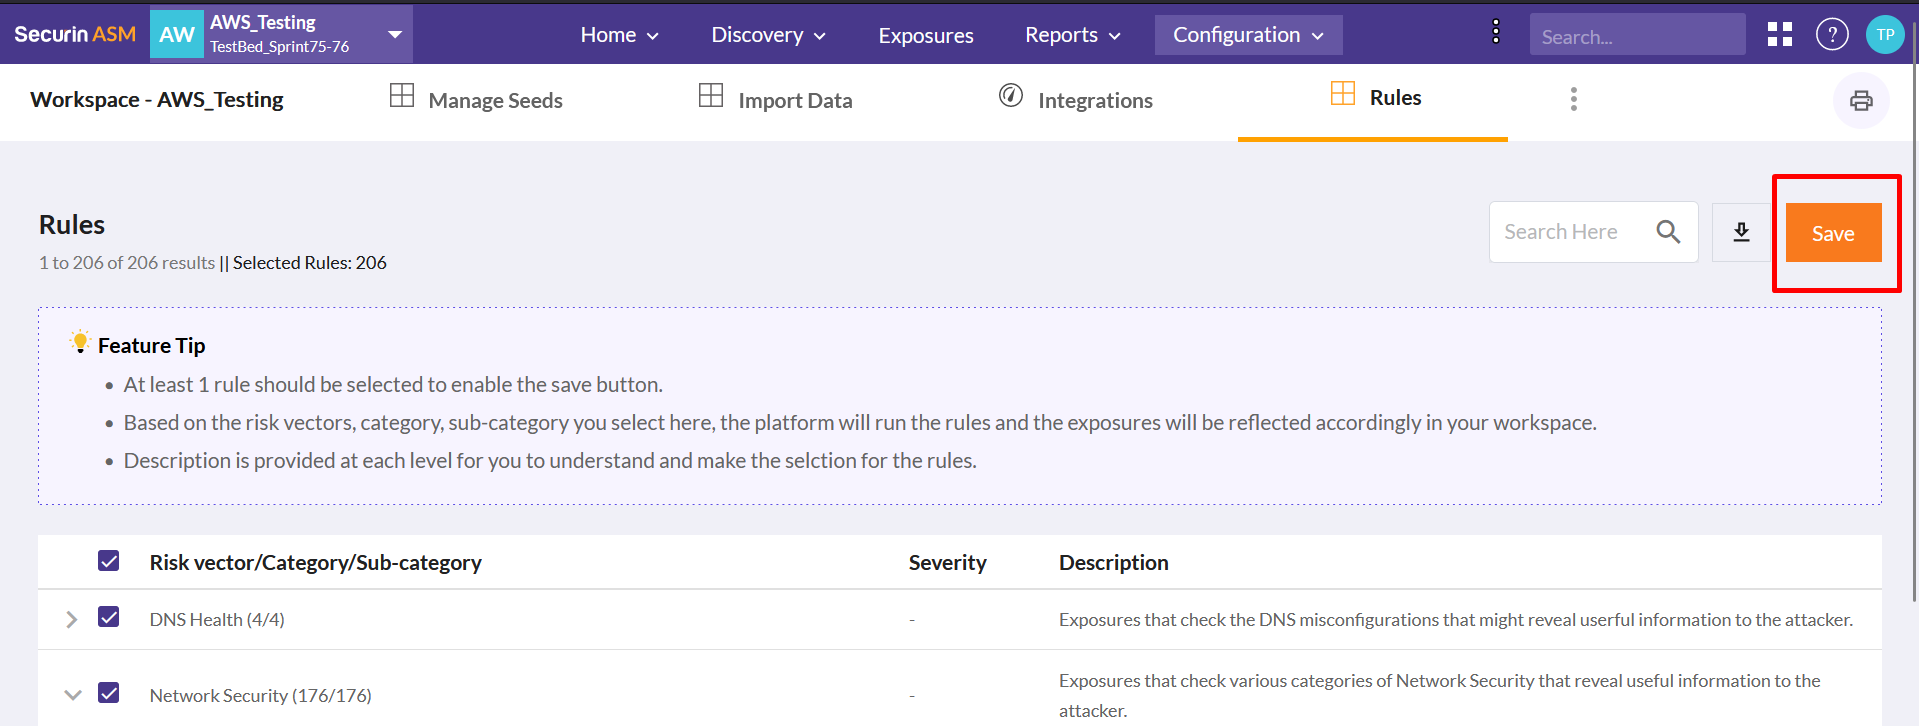Open the help question mark icon

coord(1832,35)
